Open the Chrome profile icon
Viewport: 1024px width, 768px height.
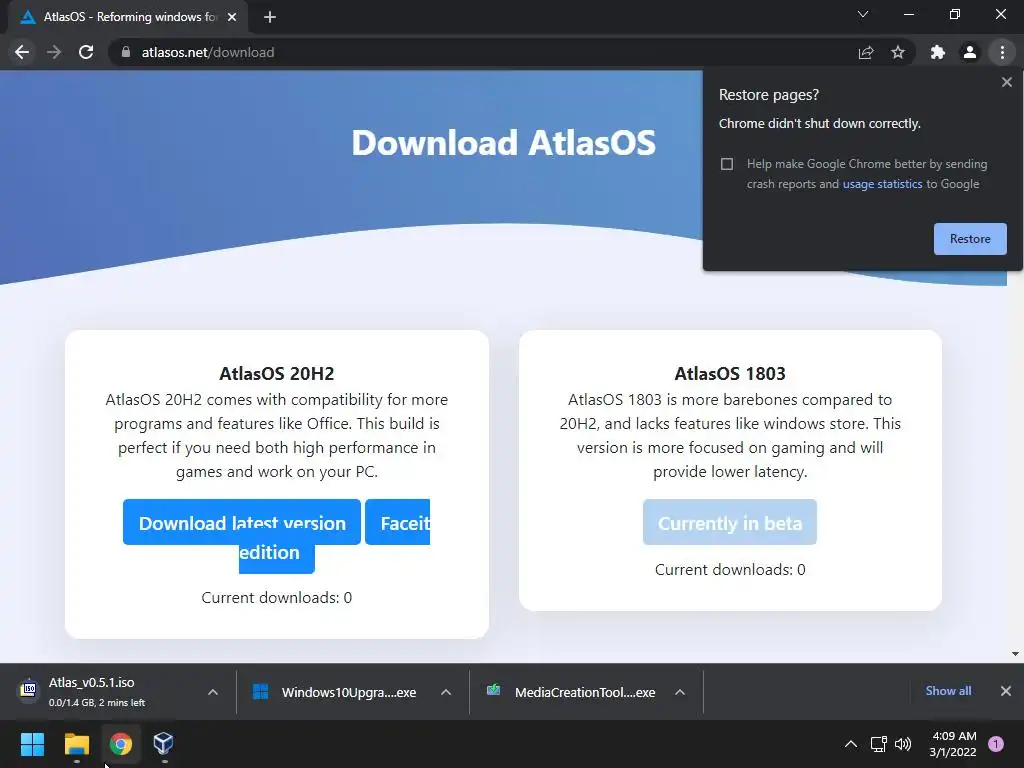(970, 52)
